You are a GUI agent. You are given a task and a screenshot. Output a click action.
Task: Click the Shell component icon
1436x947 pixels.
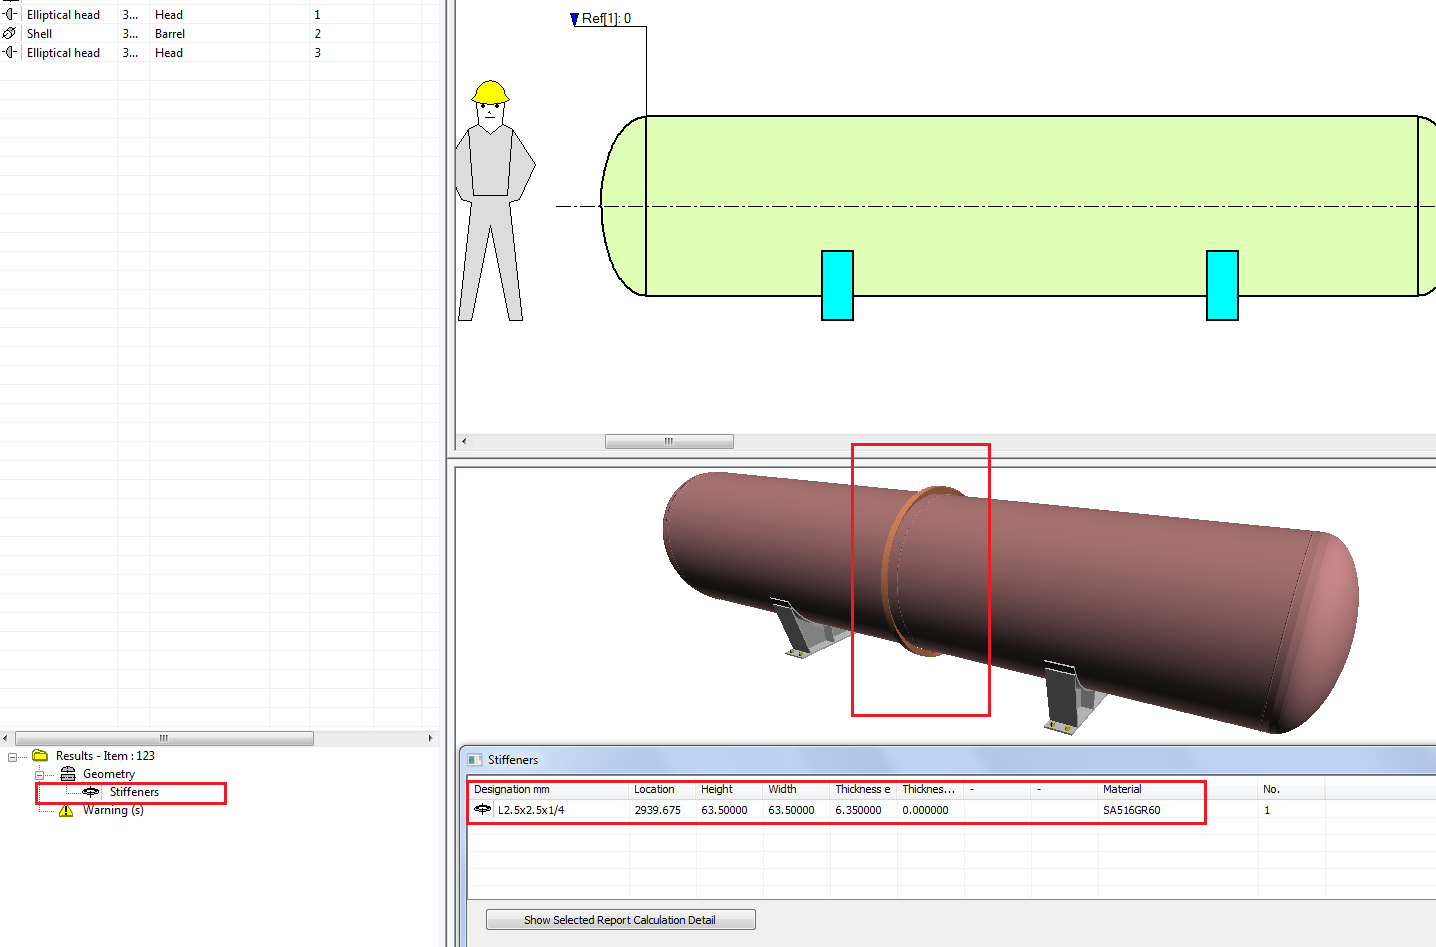pos(10,33)
